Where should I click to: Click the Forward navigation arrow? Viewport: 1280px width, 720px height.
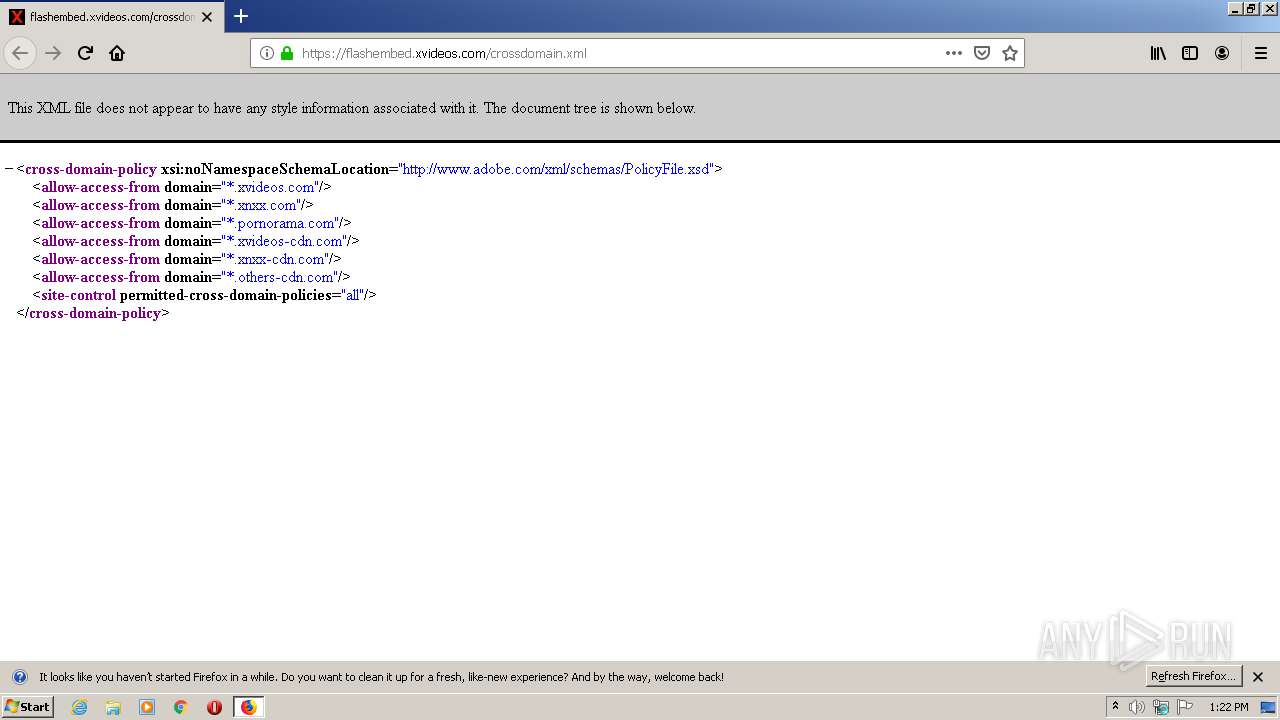coord(53,53)
